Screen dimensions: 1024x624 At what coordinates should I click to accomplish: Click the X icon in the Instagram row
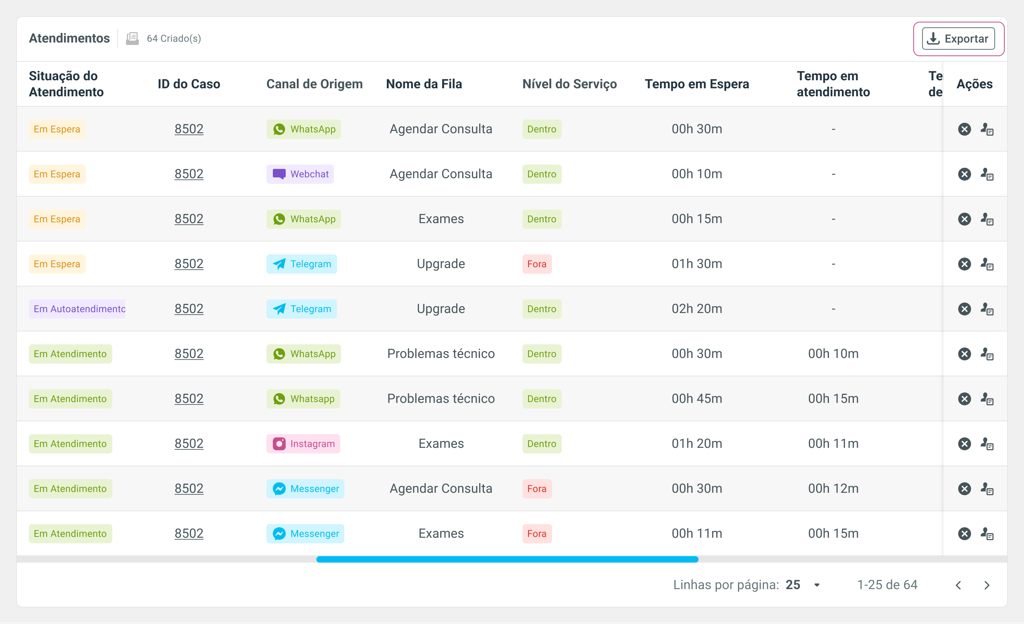pyautogui.click(x=964, y=444)
